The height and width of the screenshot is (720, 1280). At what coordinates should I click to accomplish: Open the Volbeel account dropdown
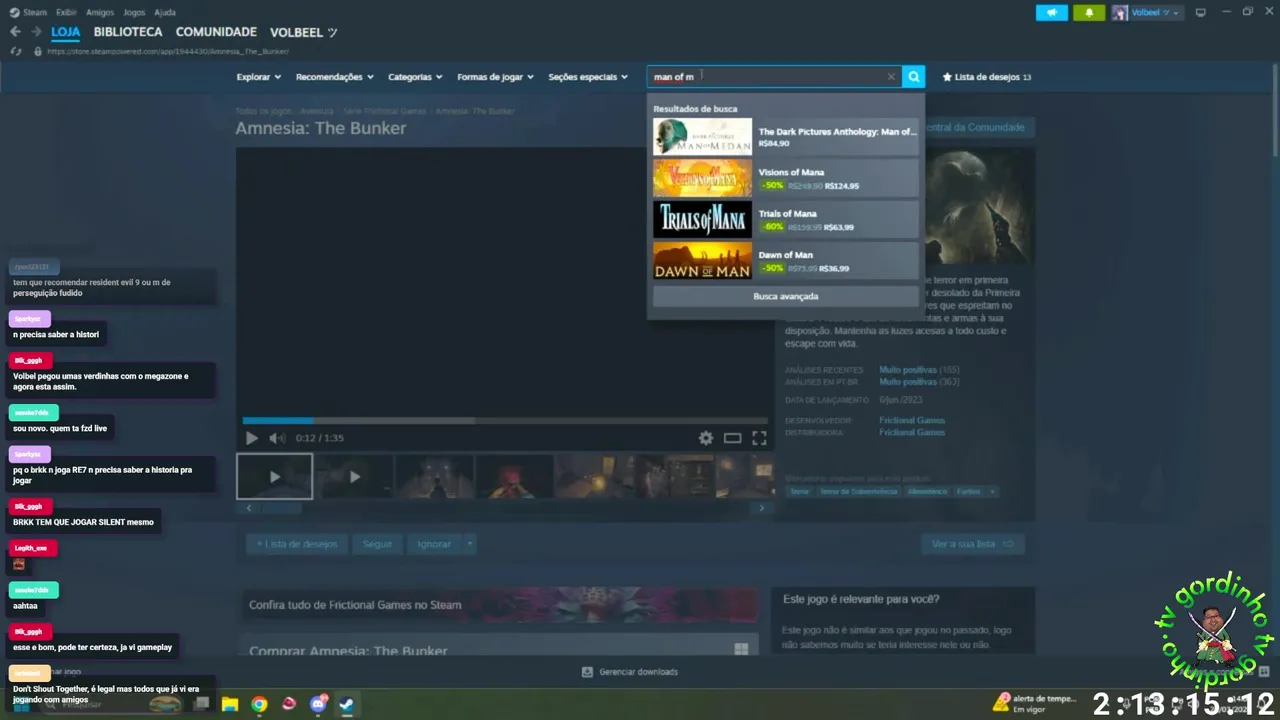coord(1147,12)
